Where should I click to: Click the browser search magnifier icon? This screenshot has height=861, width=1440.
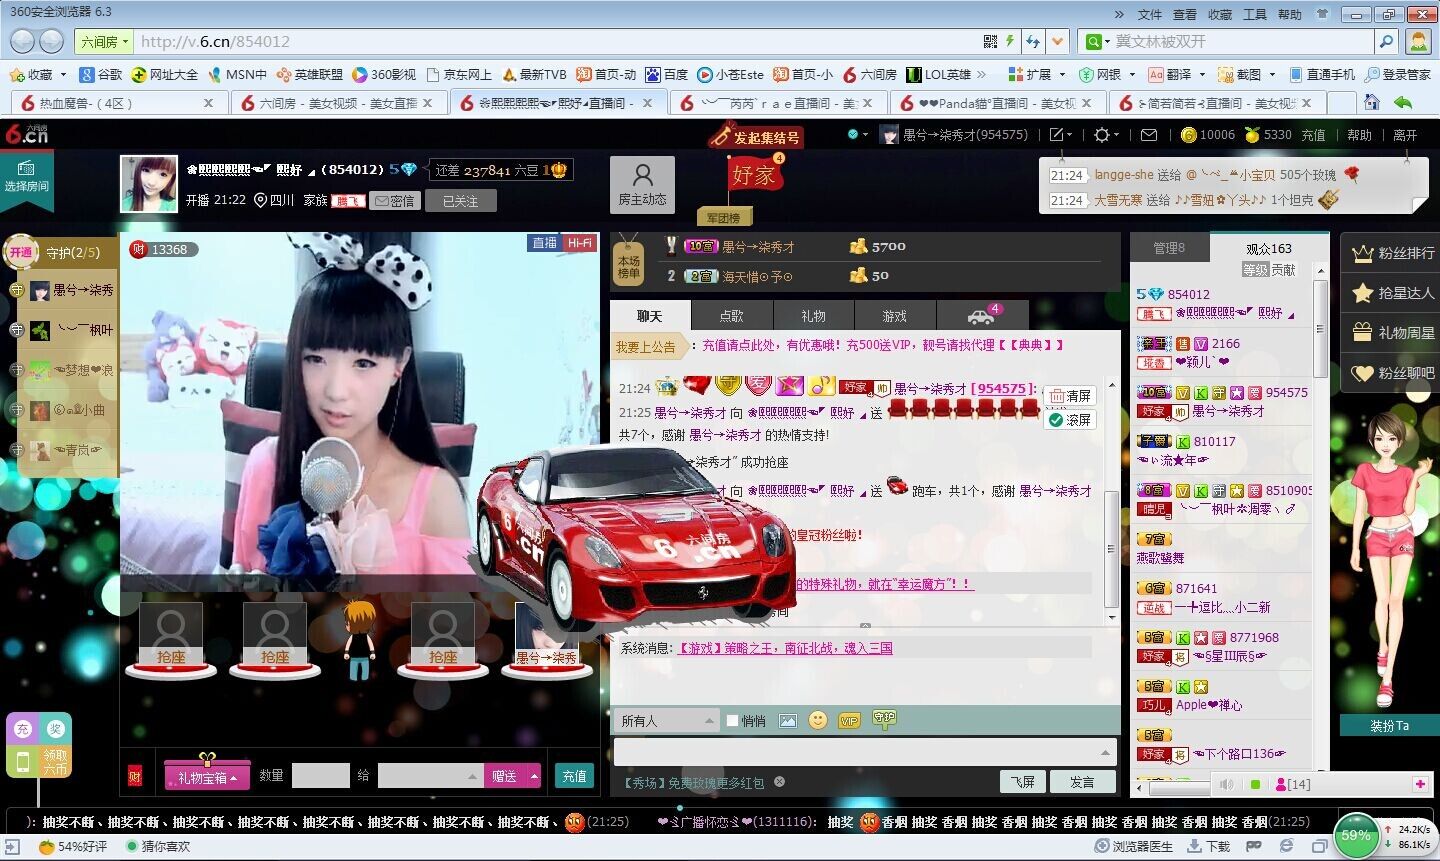click(1386, 41)
